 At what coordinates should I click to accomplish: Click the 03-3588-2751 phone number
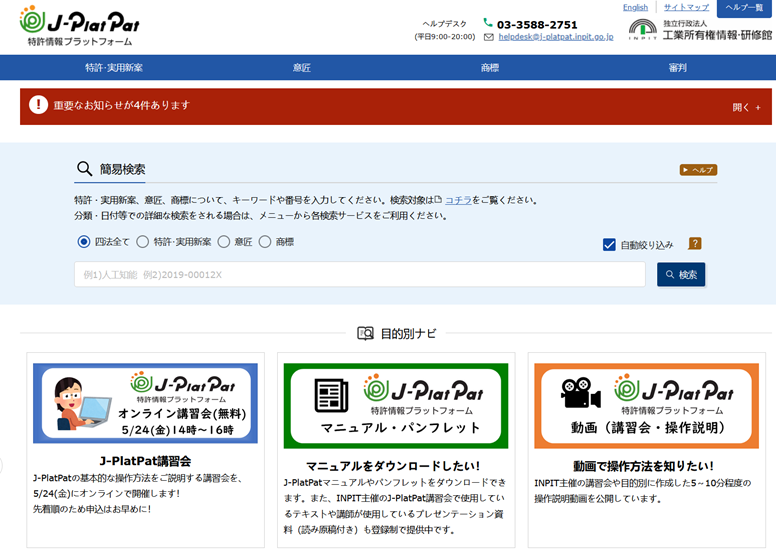click(537, 24)
